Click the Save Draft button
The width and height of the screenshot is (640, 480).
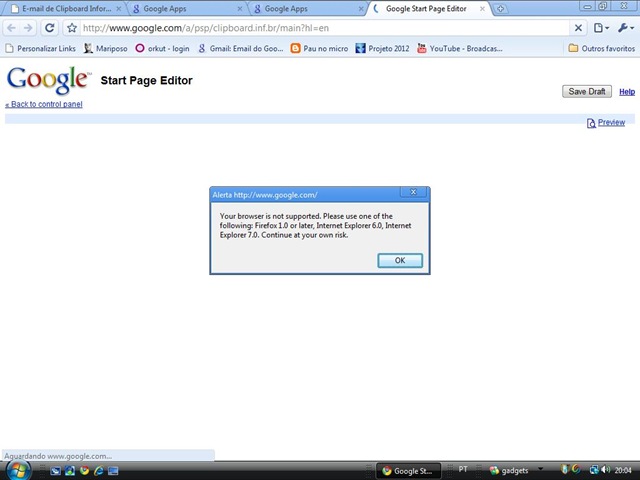tap(587, 91)
